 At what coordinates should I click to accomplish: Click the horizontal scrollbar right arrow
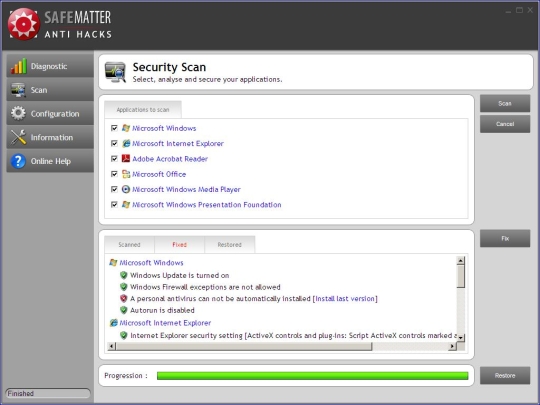[452, 346]
